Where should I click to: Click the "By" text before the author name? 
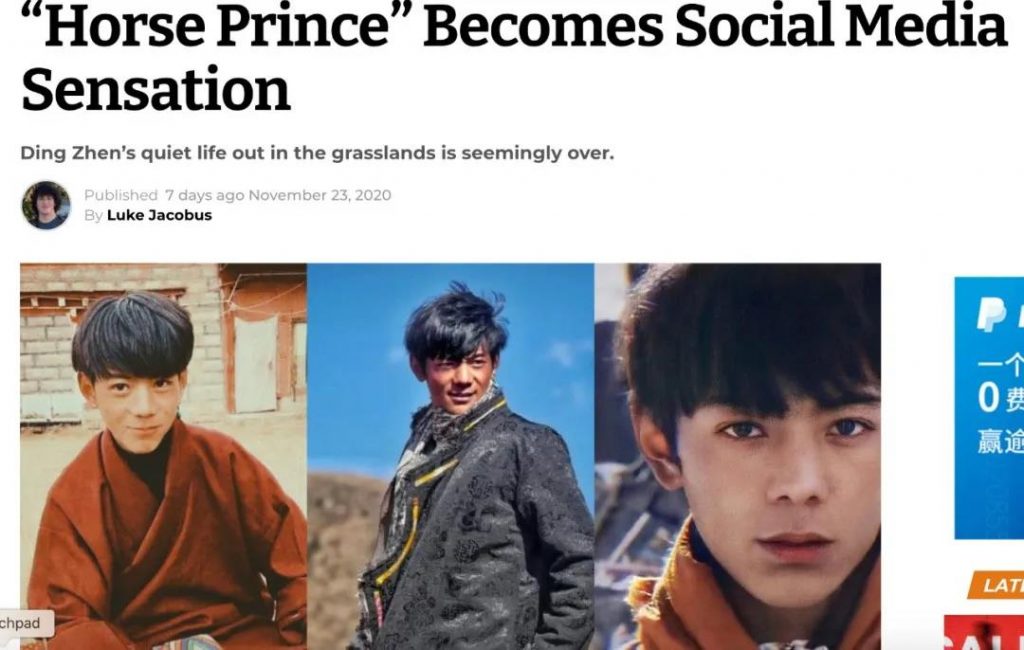(93, 216)
